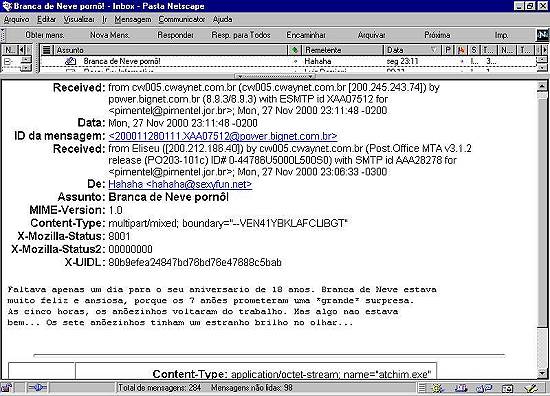Screen dimensions: 550x396
Task: Click the toolbar collapse grip handle
Action: 3,35
